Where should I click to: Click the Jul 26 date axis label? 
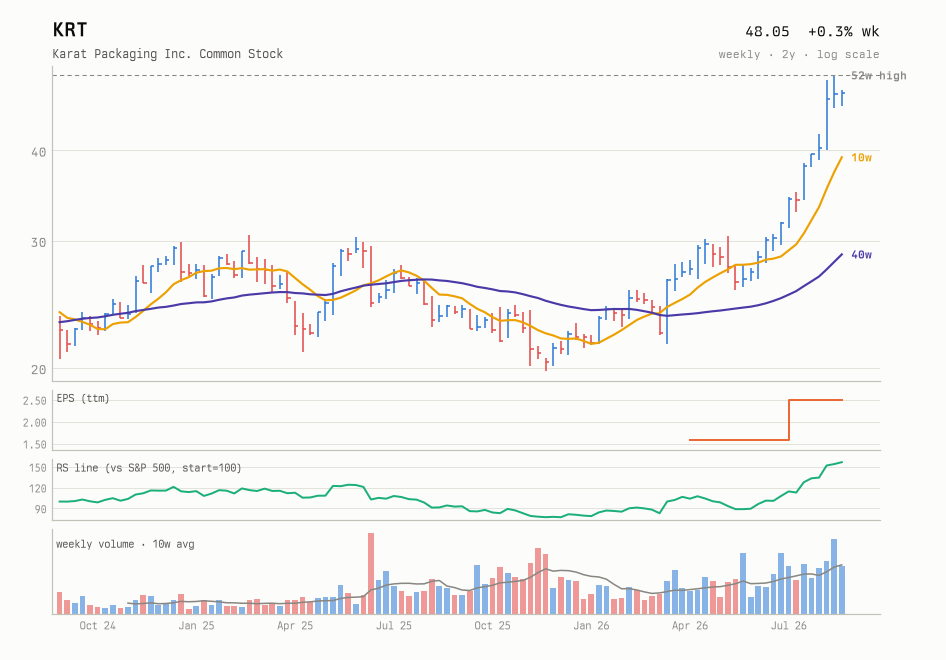[x=789, y=626]
